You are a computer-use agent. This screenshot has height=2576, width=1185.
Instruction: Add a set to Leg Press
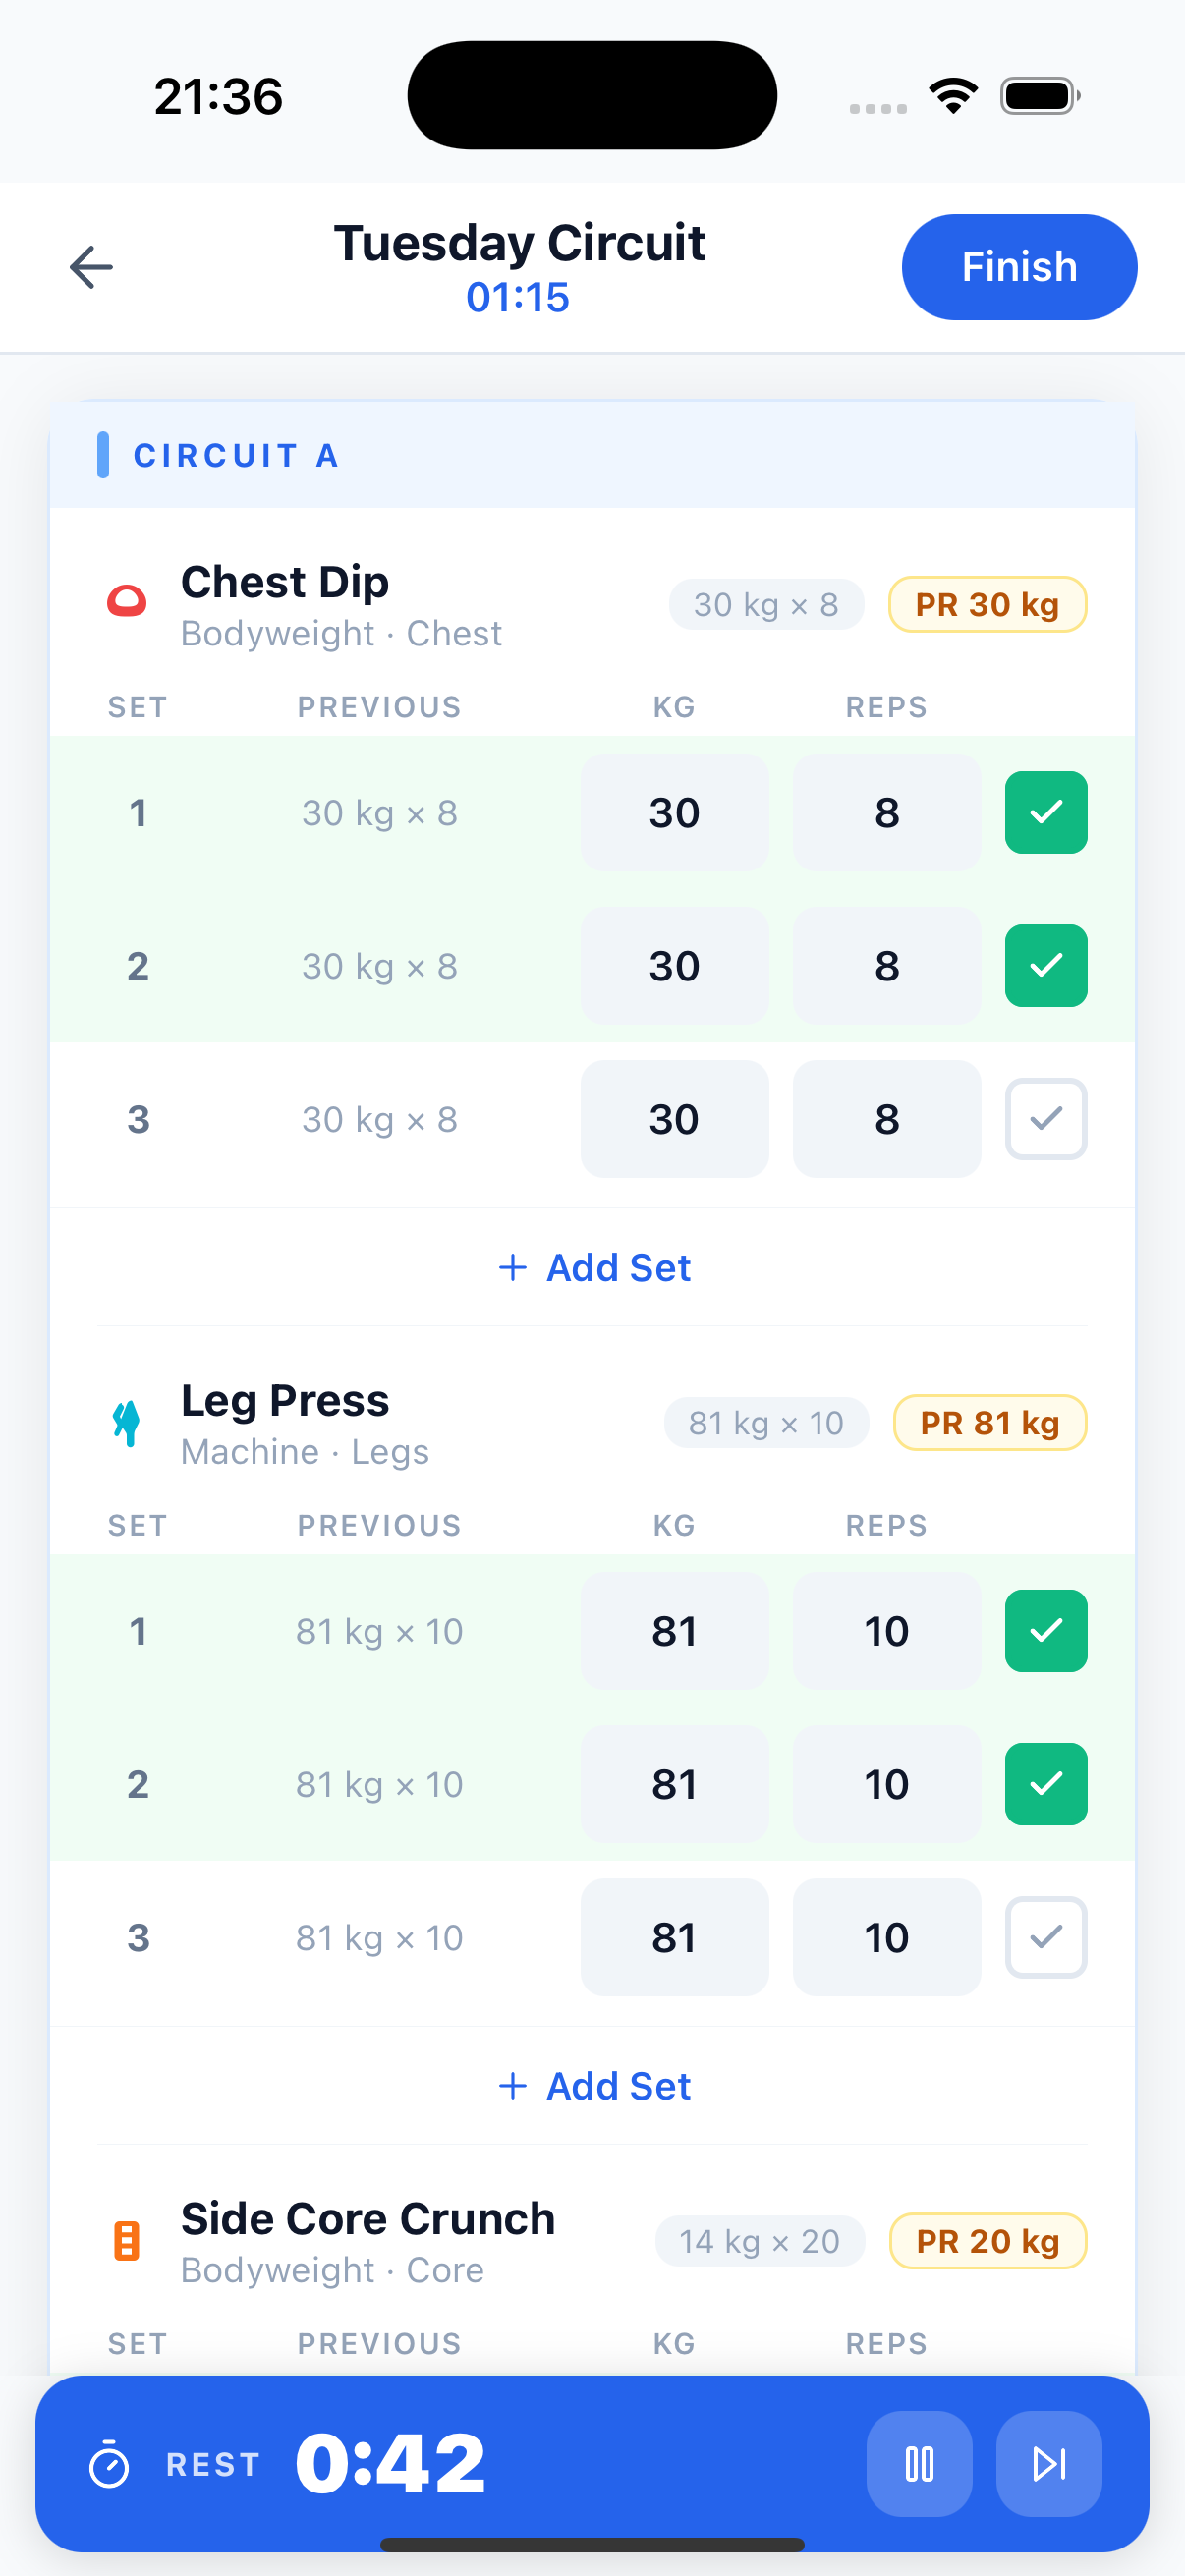(594, 2086)
